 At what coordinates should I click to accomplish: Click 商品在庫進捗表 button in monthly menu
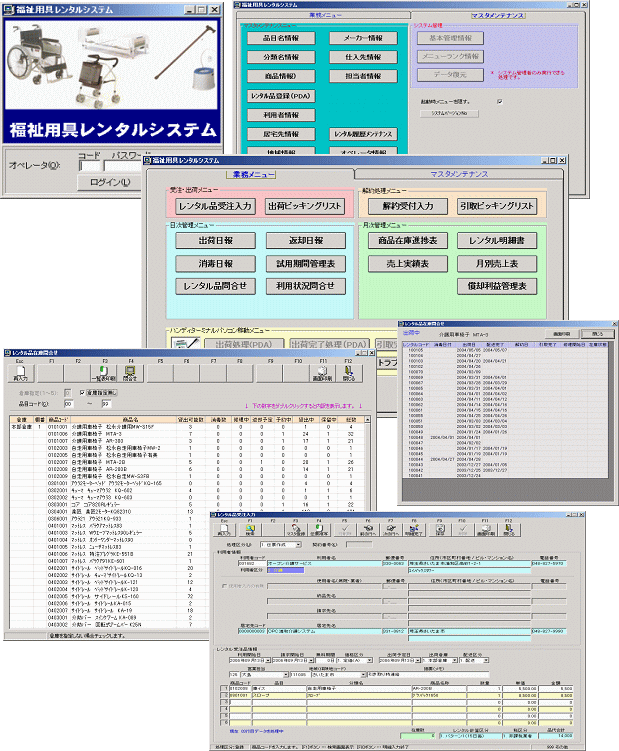[408, 240]
